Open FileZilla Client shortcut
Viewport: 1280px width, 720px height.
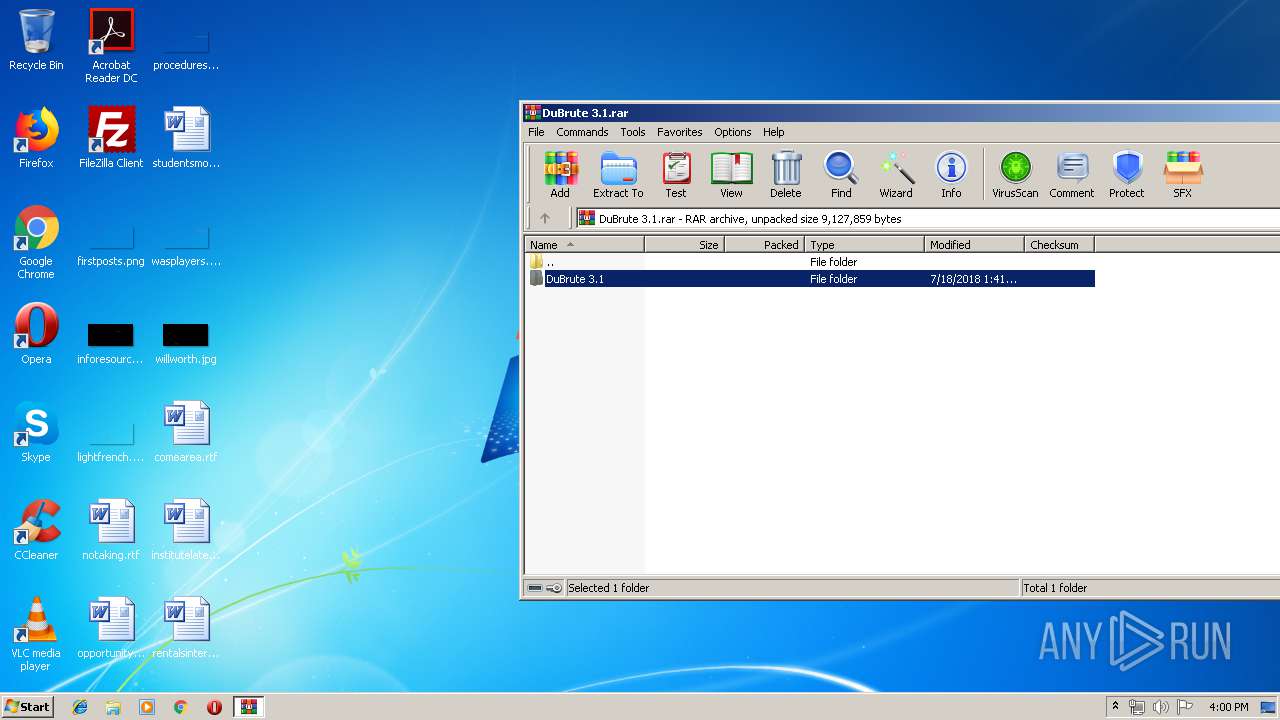pos(111,138)
